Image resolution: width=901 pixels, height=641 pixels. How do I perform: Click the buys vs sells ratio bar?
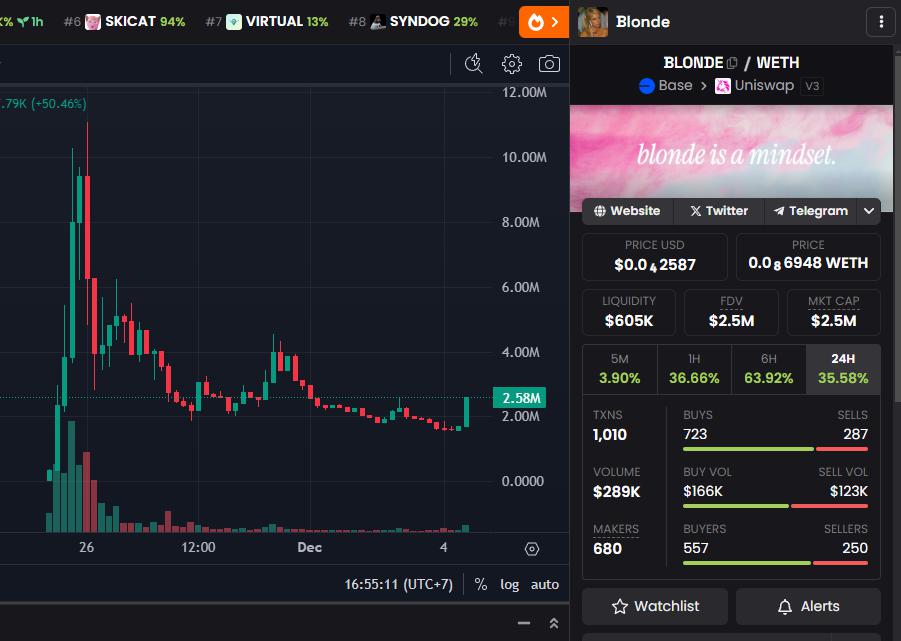click(x=775, y=449)
